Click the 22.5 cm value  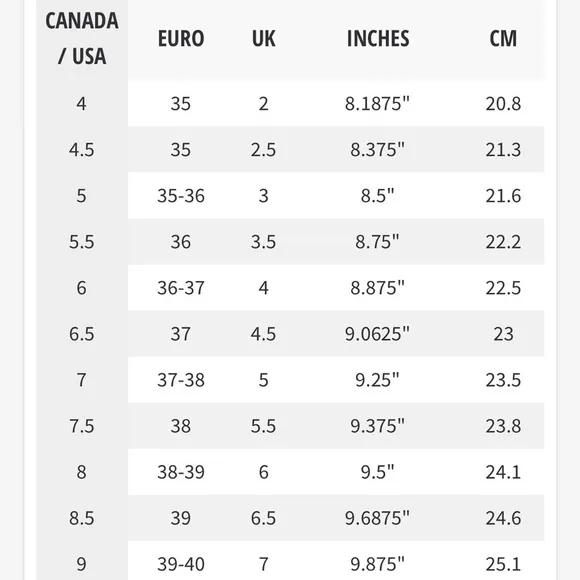tap(503, 288)
